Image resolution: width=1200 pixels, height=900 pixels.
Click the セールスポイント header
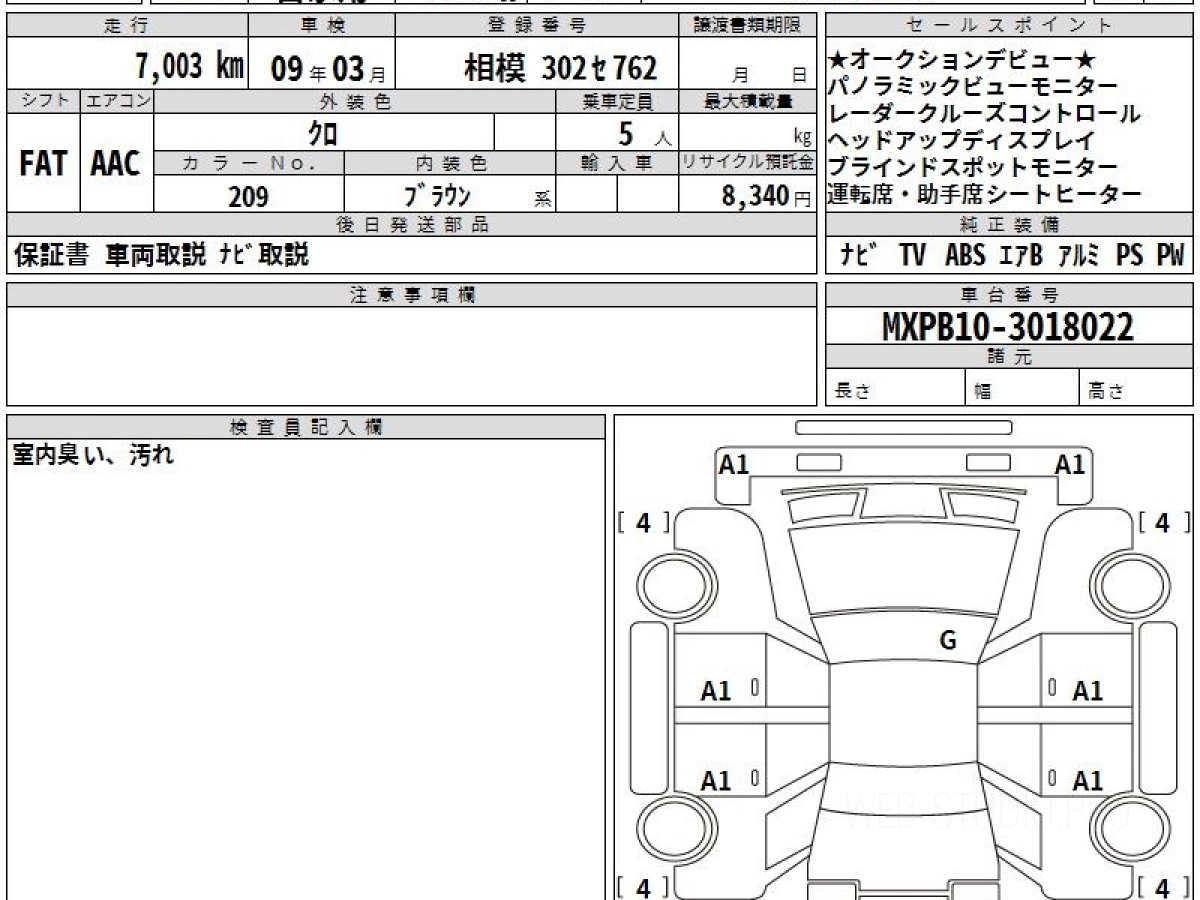1009,26
